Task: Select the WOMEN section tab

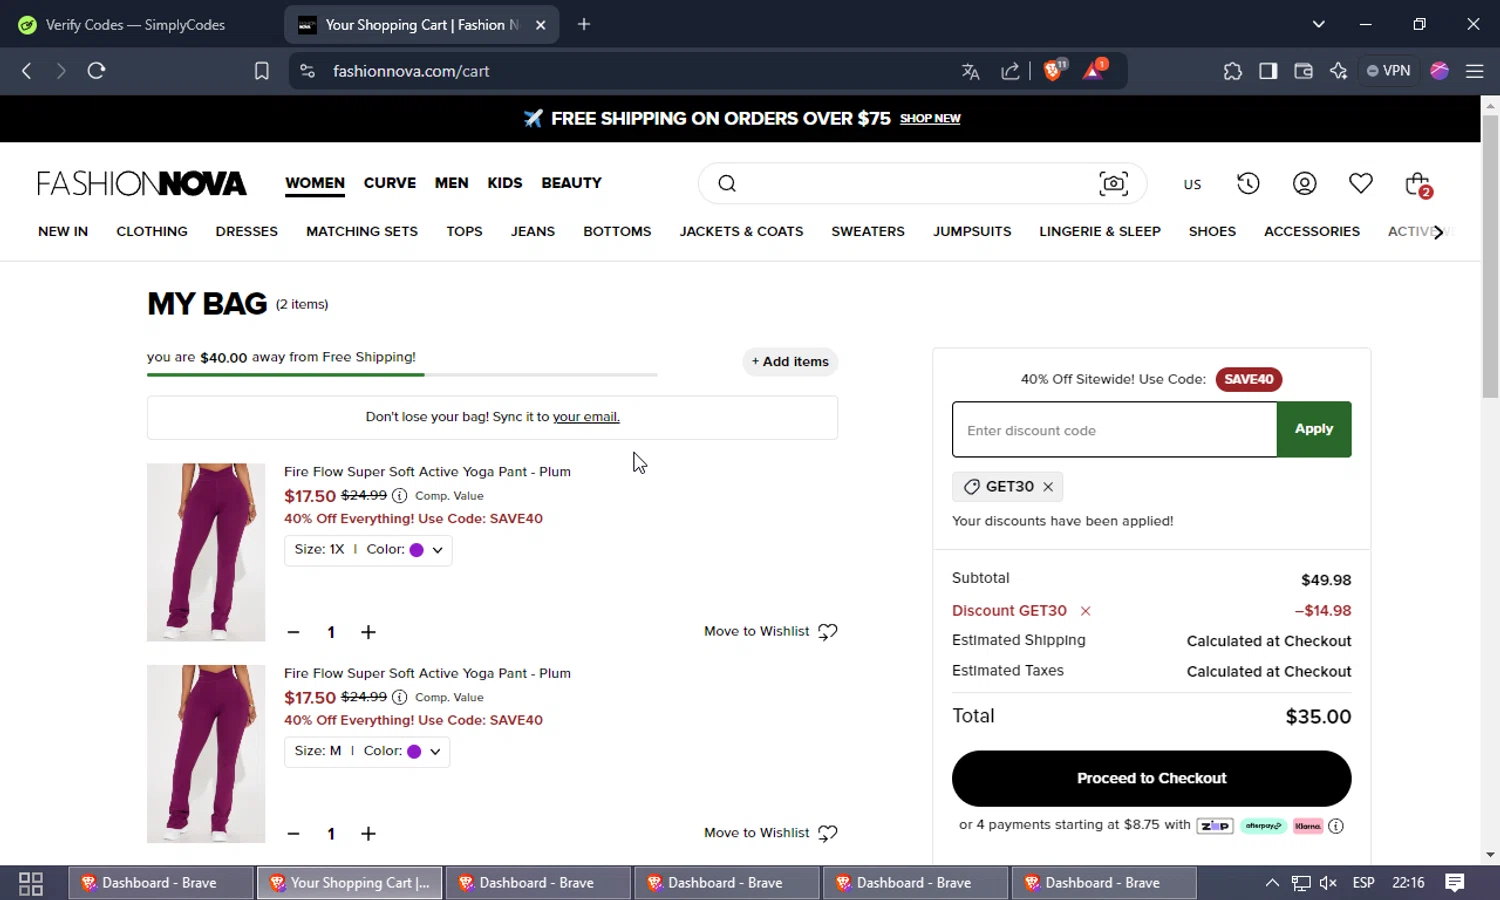Action: [315, 183]
